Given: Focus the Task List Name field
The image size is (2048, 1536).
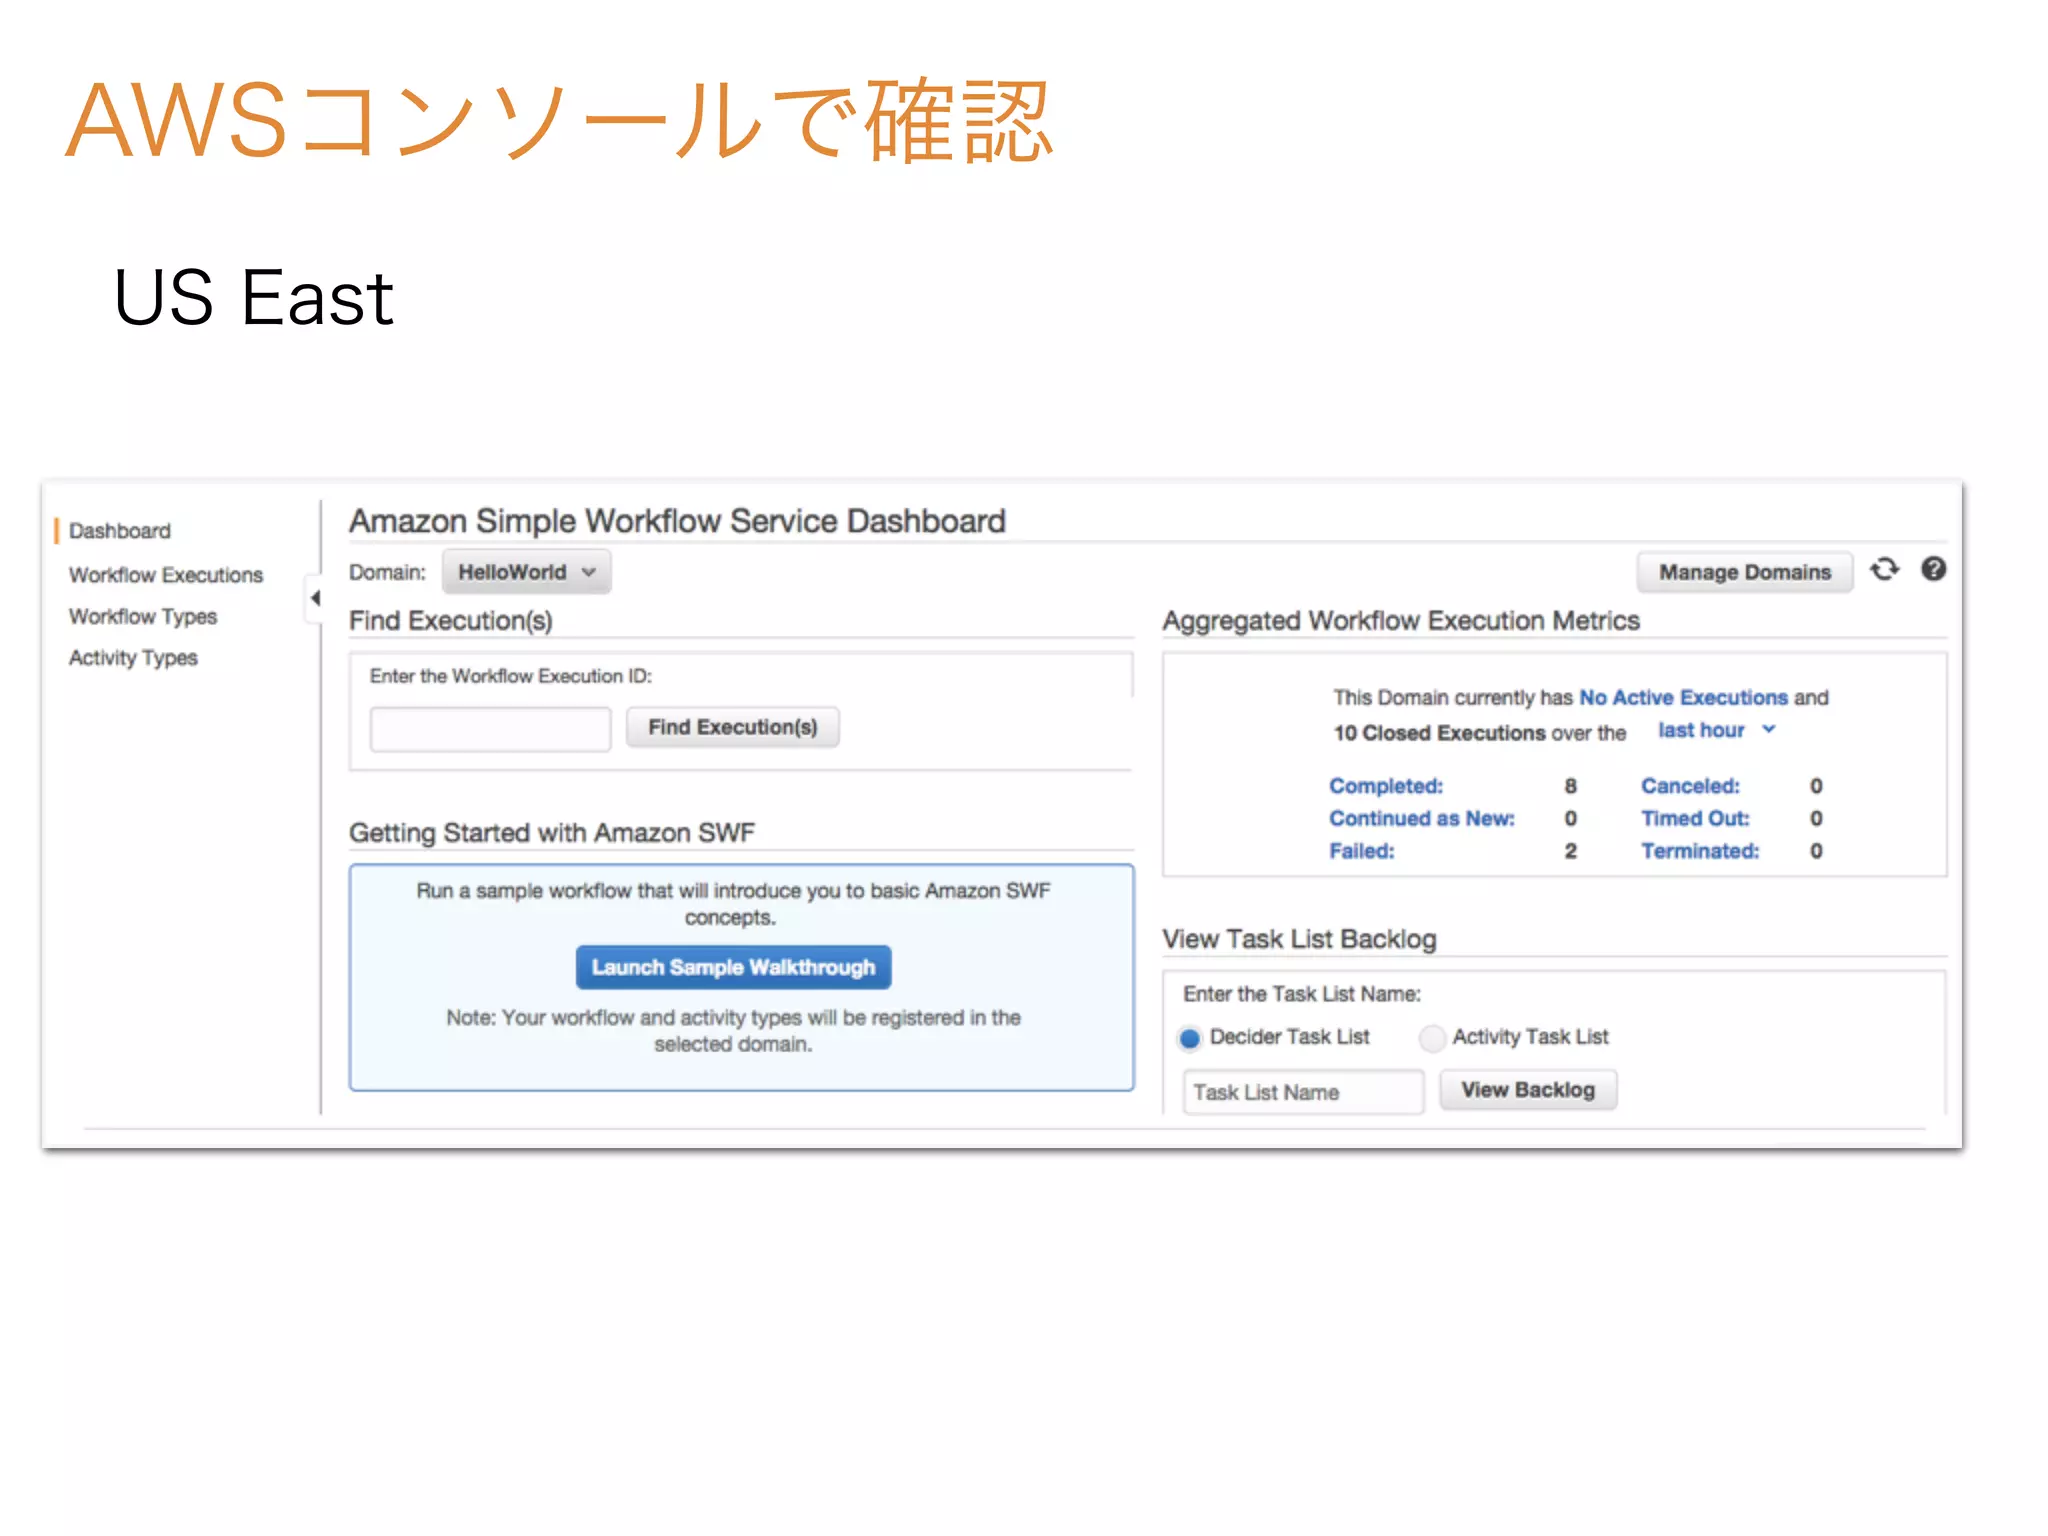Looking at the screenshot, I should [1303, 1092].
